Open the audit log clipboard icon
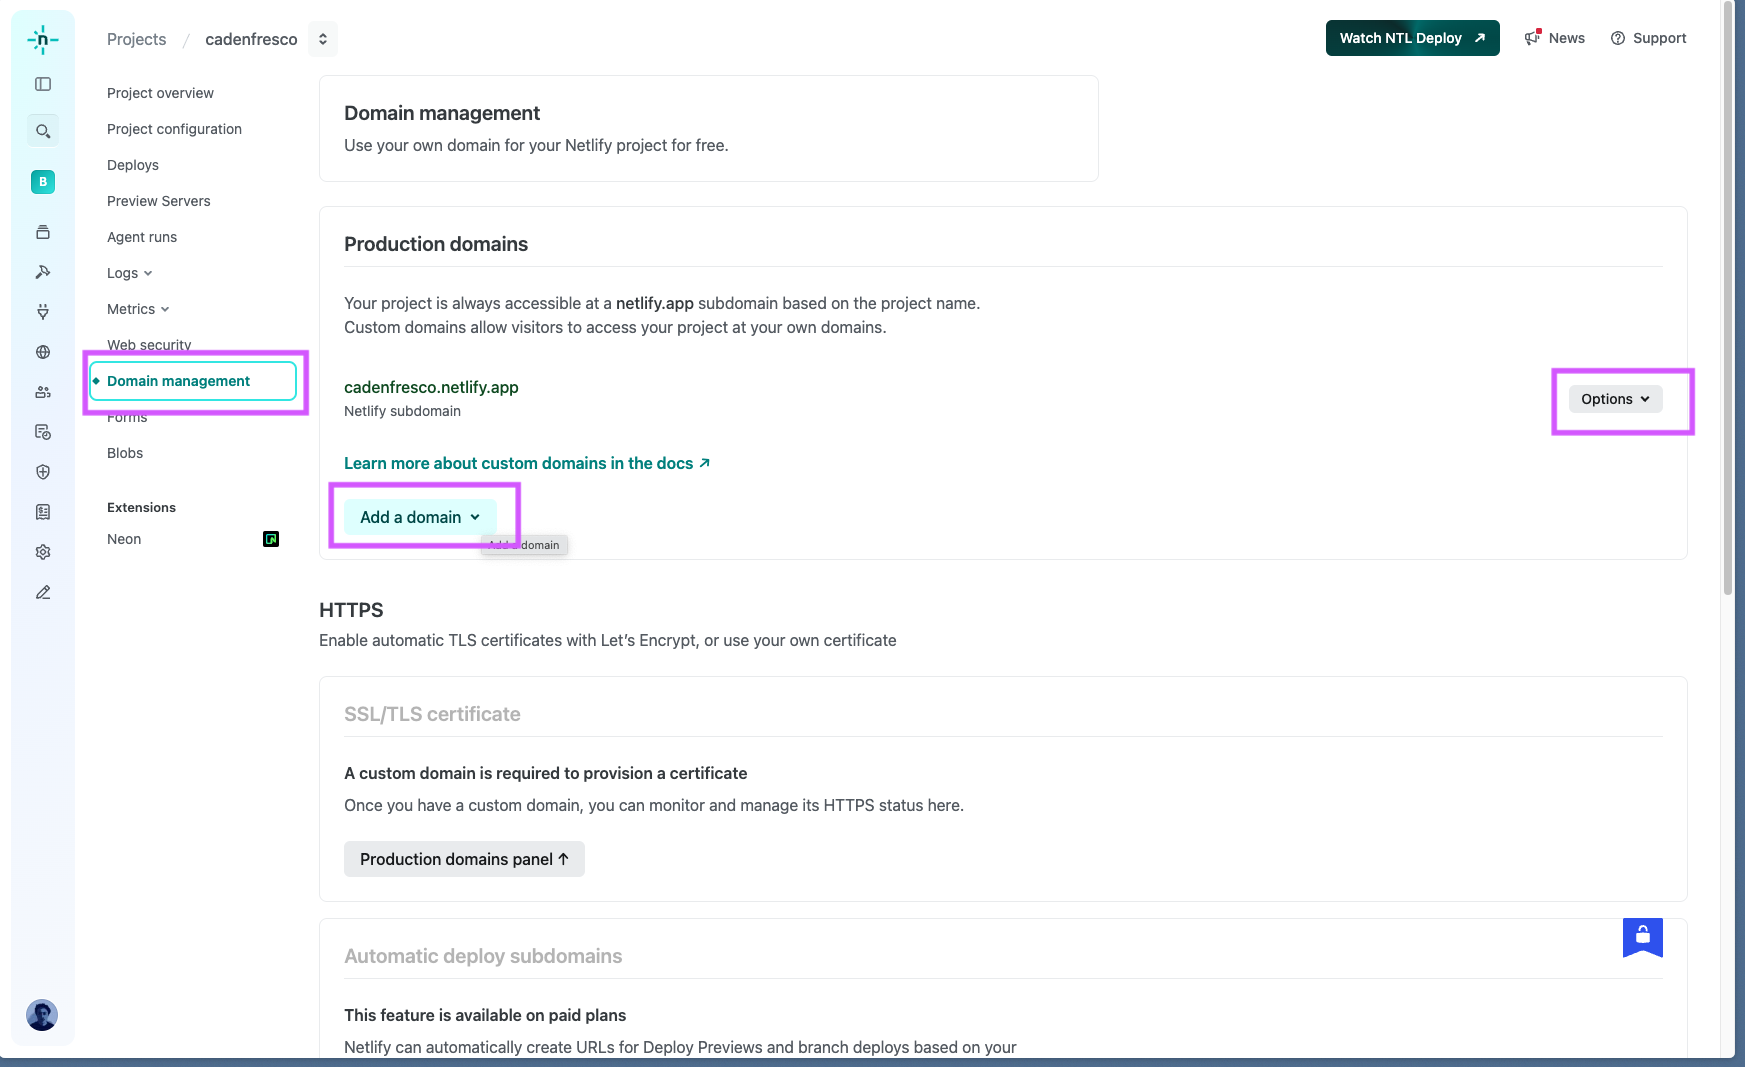The image size is (1745, 1067). (42, 431)
